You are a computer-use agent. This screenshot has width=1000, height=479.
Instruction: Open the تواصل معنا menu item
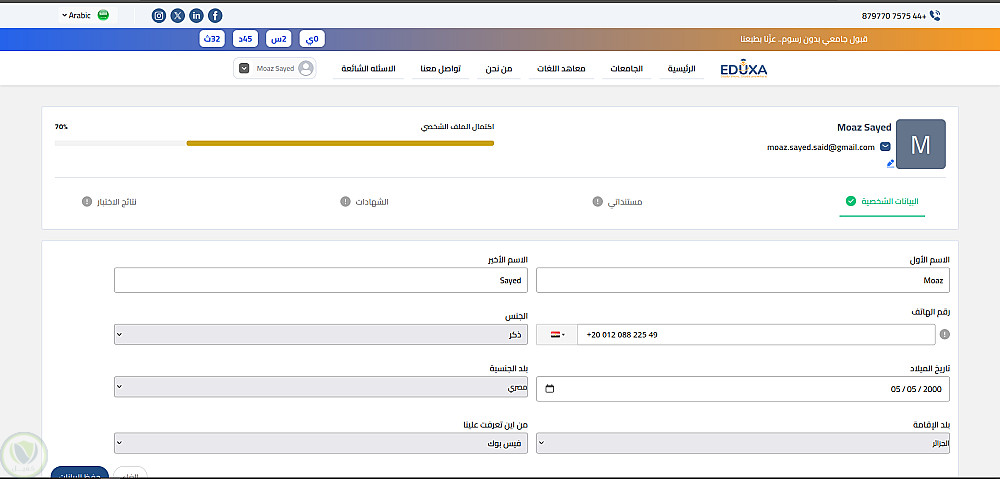(x=441, y=69)
